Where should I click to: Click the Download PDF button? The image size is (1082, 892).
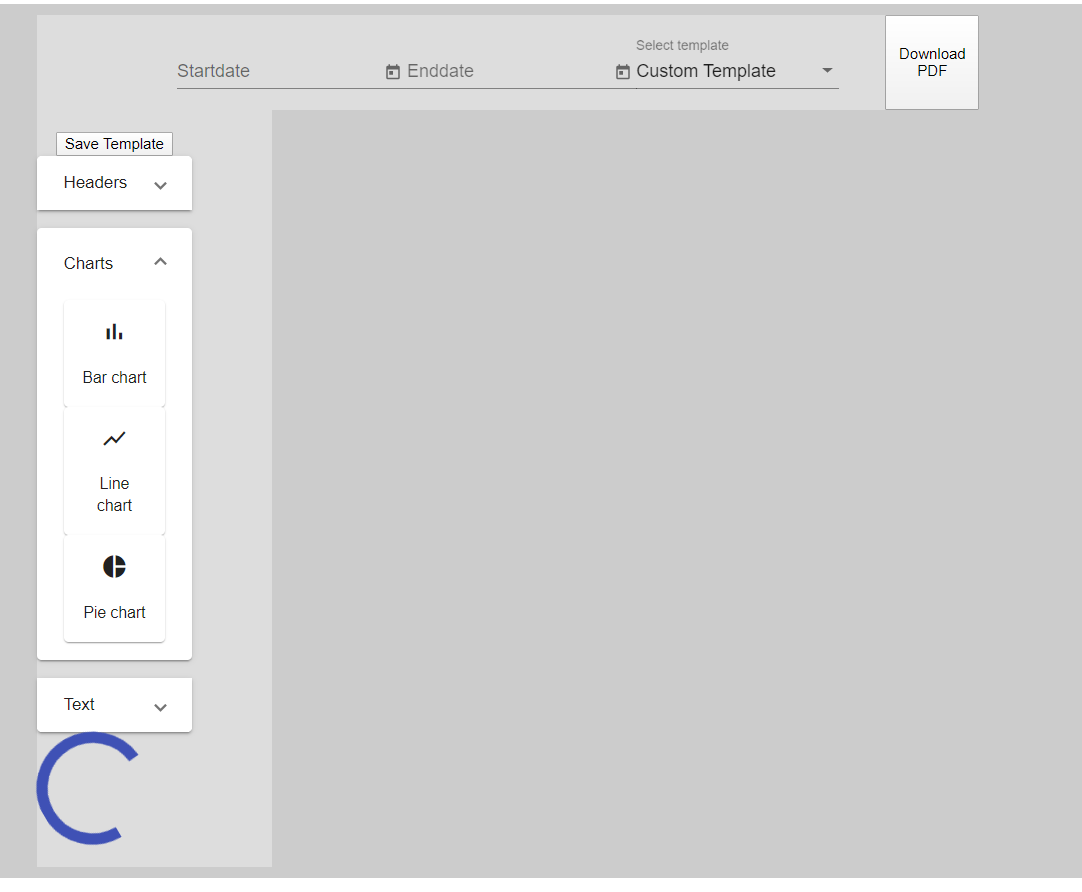[x=931, y=62]
